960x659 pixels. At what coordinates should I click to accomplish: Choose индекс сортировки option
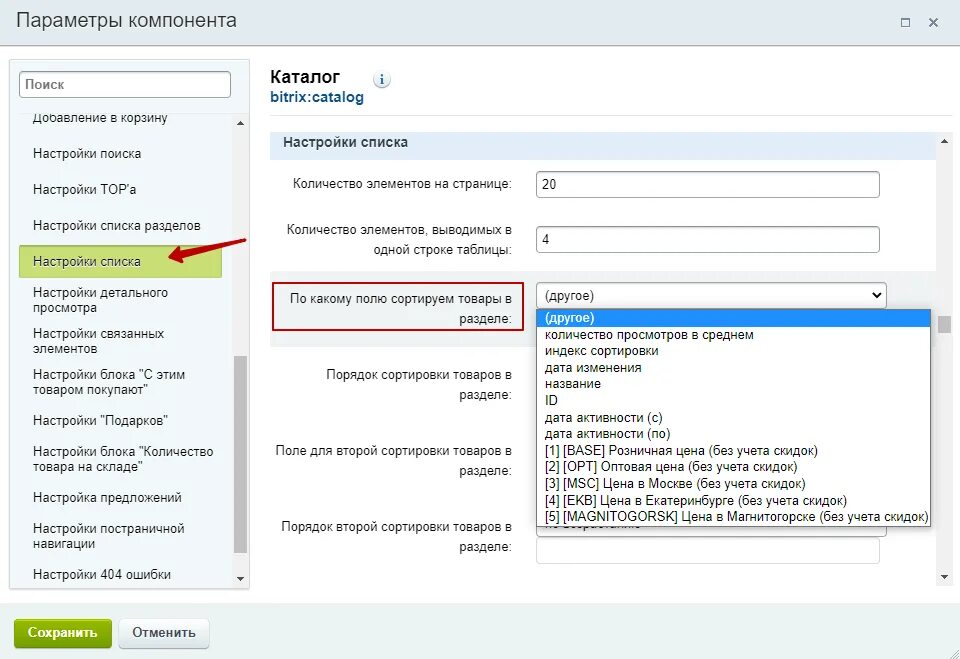click(733, 351)
